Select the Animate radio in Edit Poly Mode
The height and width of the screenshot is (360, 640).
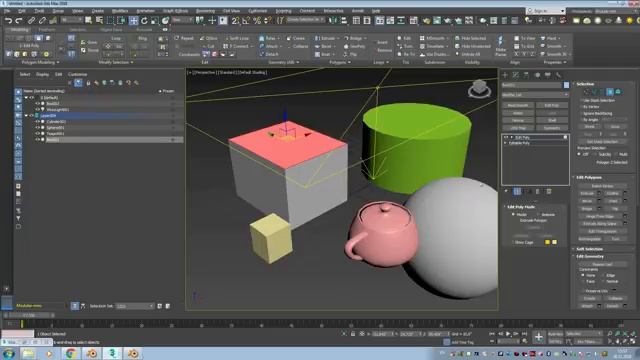click(x=538, y=214)
